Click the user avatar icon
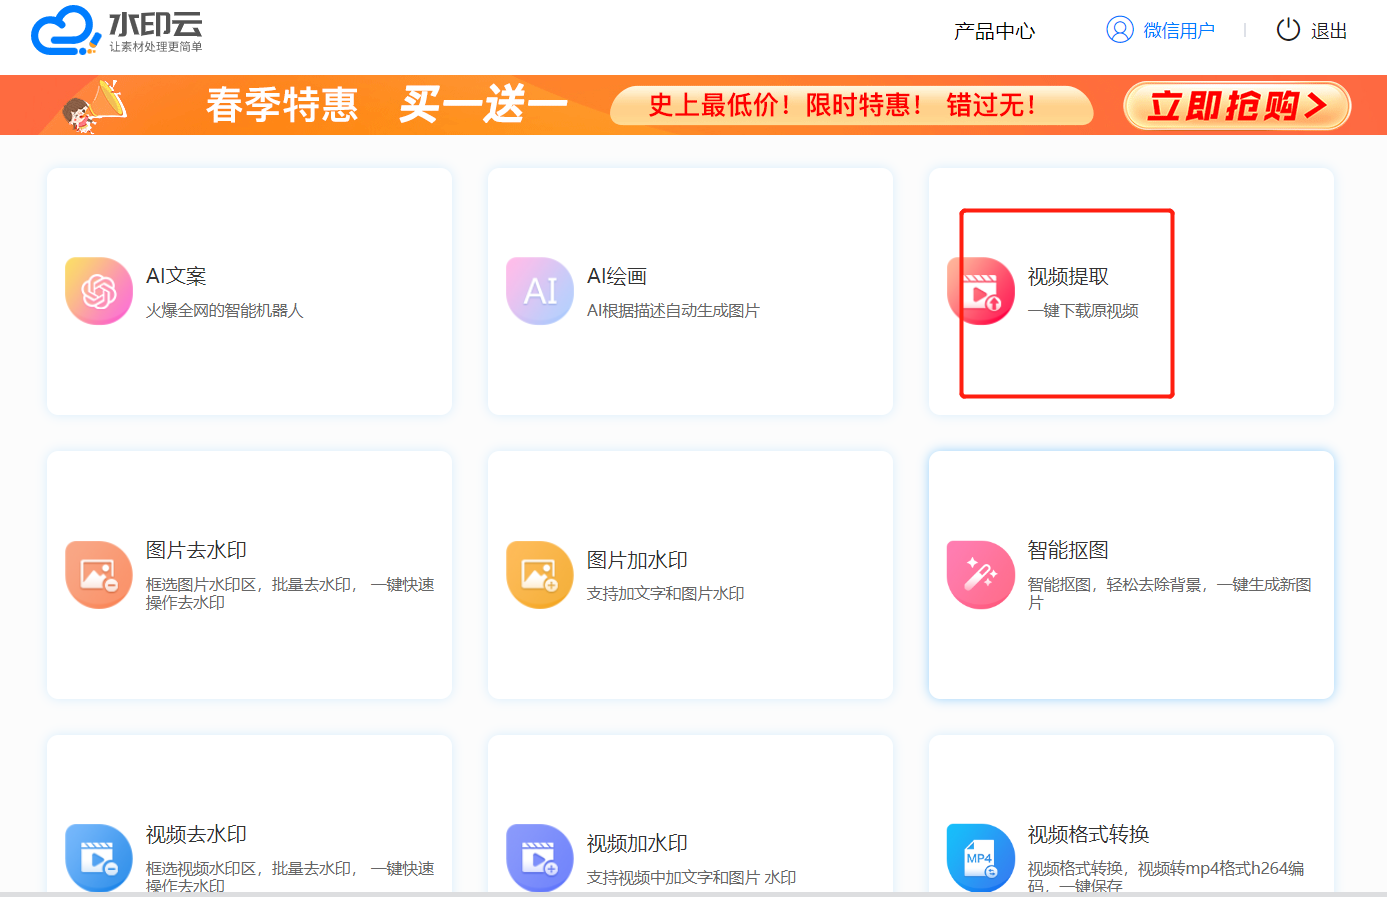The width and height of the screenshot is (1387, 897). (x=1120, y=30)
